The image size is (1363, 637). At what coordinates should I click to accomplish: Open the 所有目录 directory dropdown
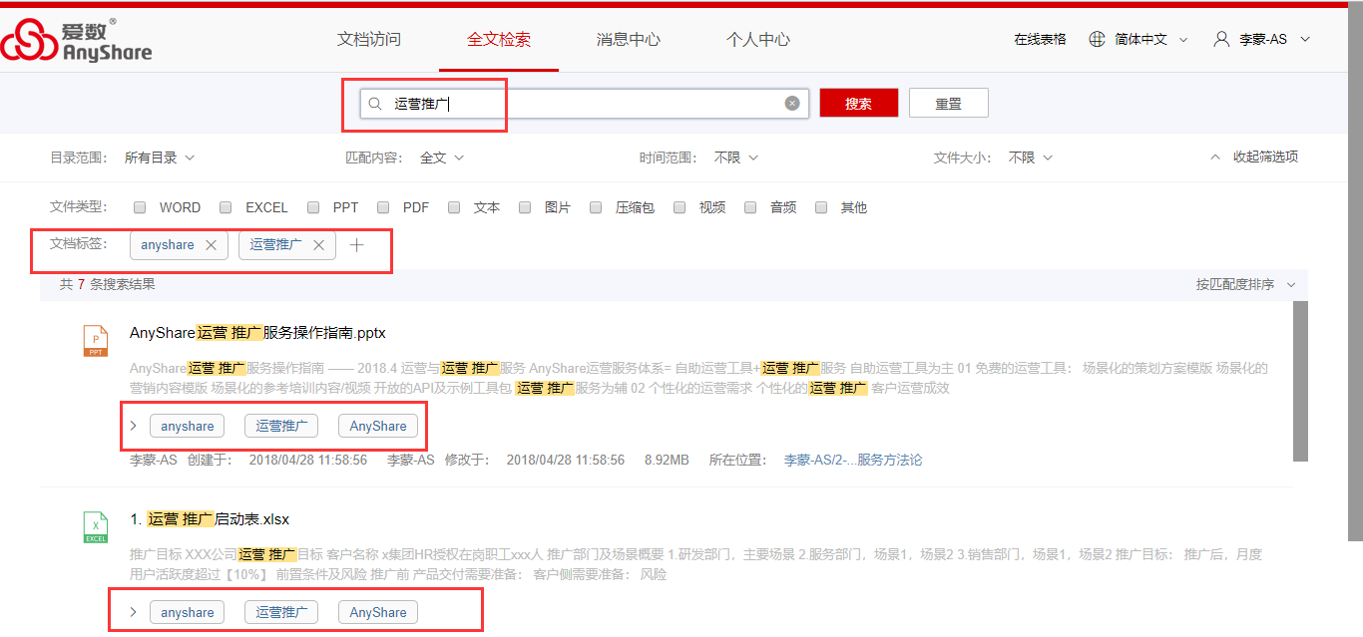pos(159,158)
